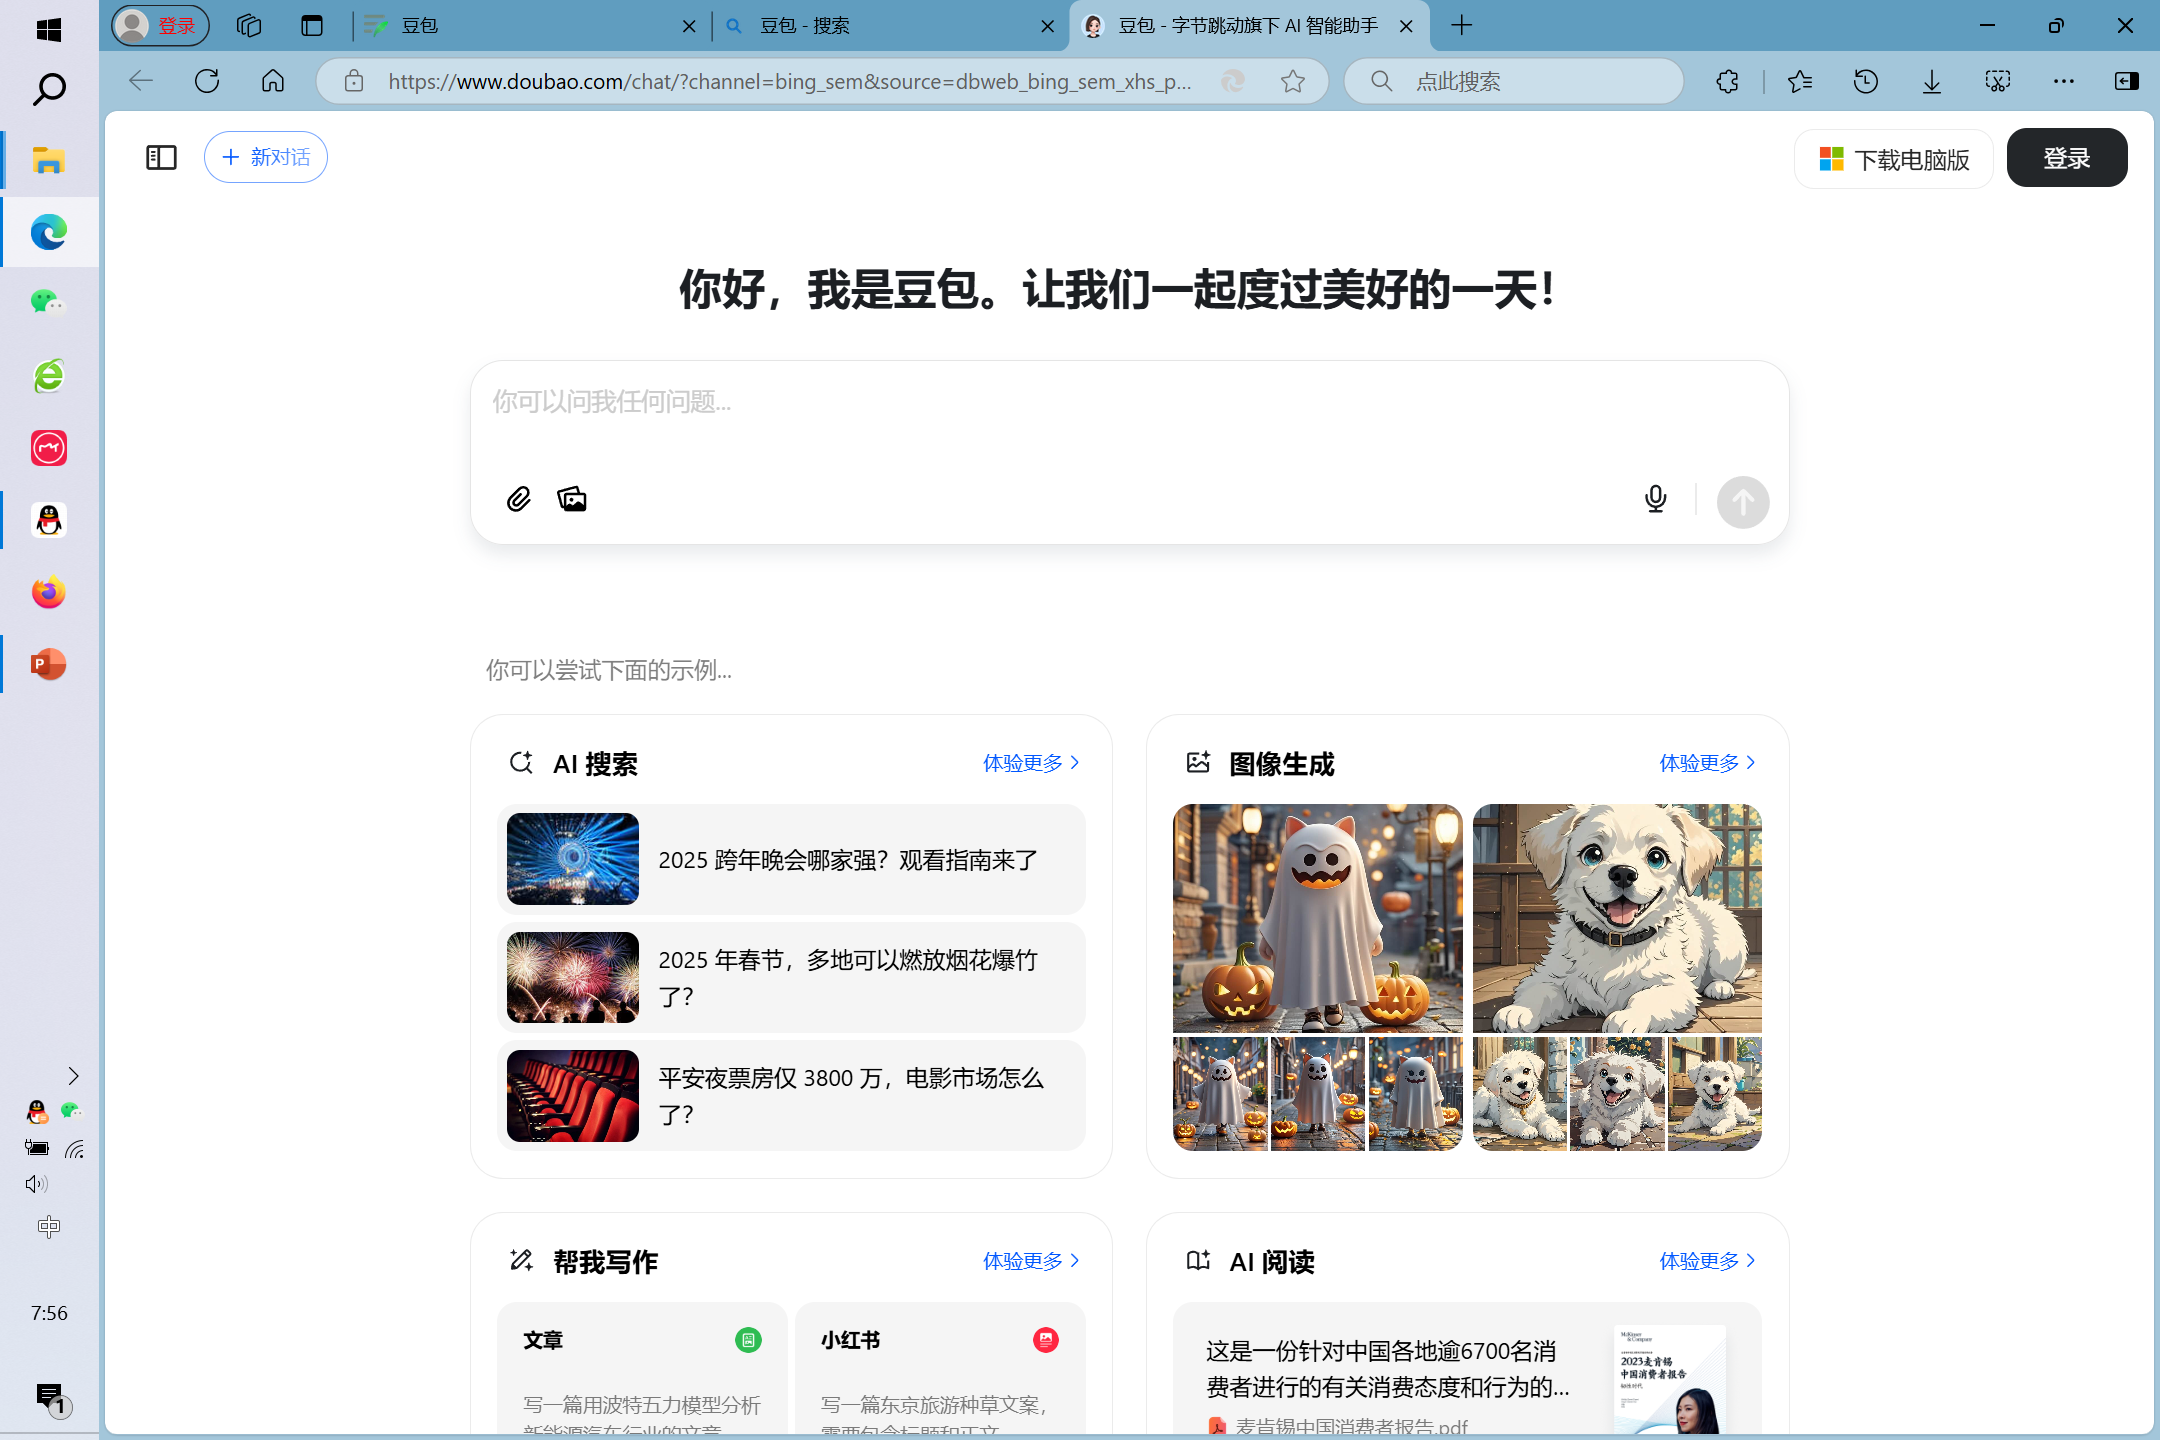Open browser settings and more menu
The height and width of the screenshot is (1440, 2160).
(2064, 81)
